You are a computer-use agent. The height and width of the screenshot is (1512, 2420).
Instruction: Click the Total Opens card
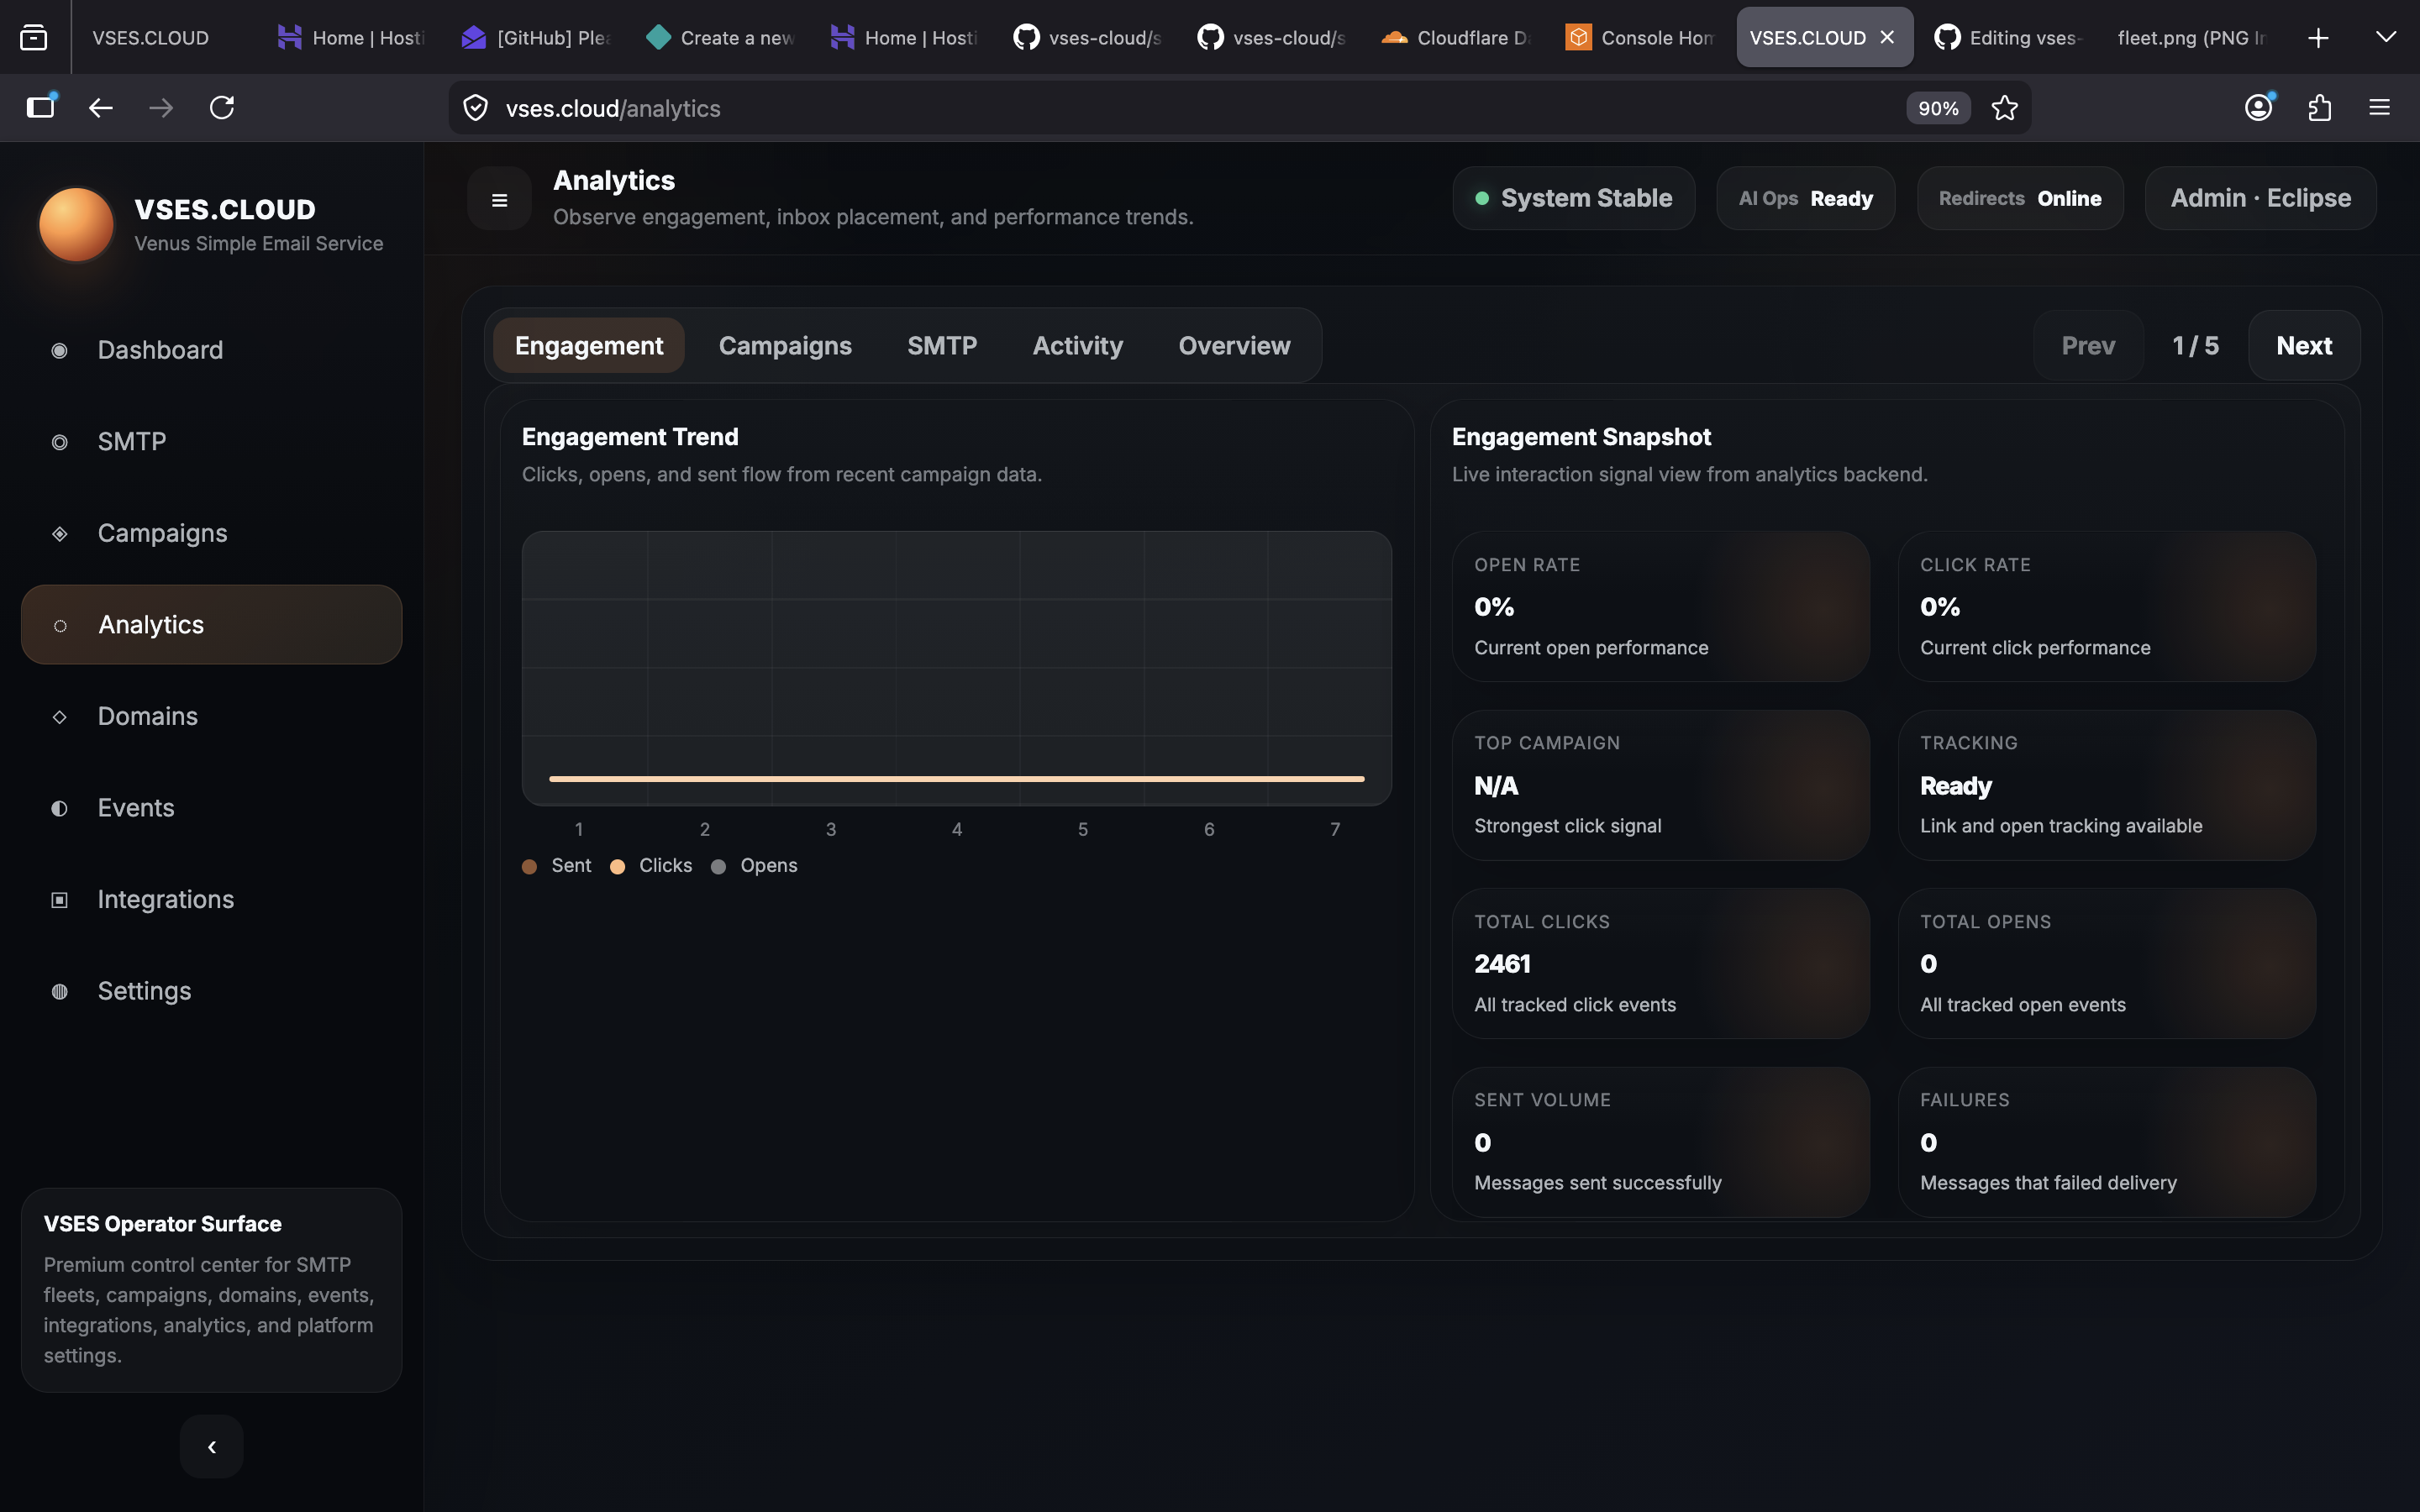tap(2107, 964)
